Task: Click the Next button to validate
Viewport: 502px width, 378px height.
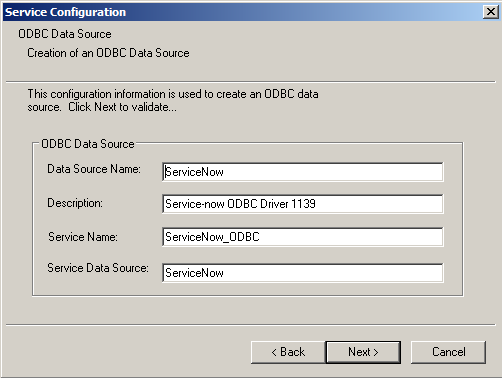Action: point(363,352)
